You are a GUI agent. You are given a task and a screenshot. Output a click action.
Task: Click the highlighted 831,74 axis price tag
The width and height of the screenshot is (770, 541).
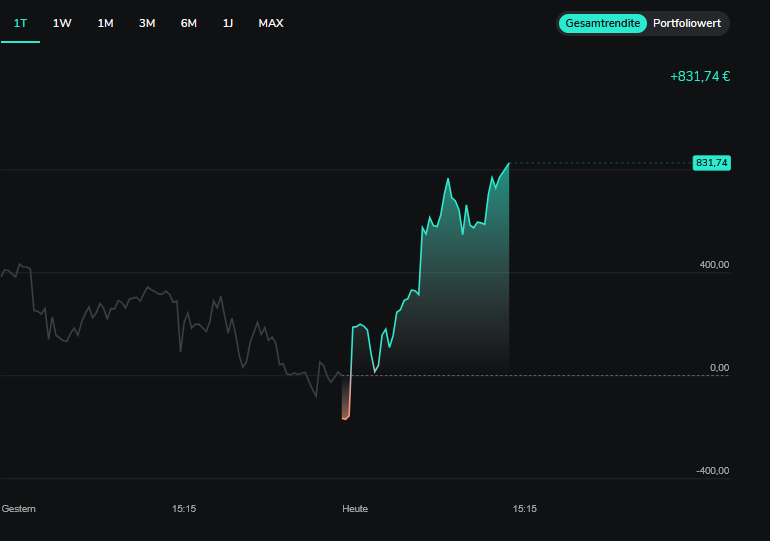point(712,163)
